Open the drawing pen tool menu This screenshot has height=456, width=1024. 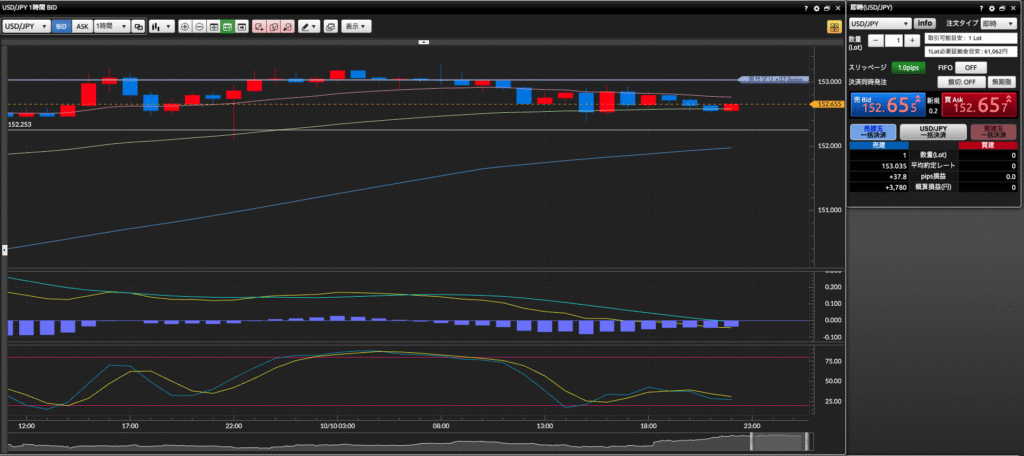[x=309, y=26]
